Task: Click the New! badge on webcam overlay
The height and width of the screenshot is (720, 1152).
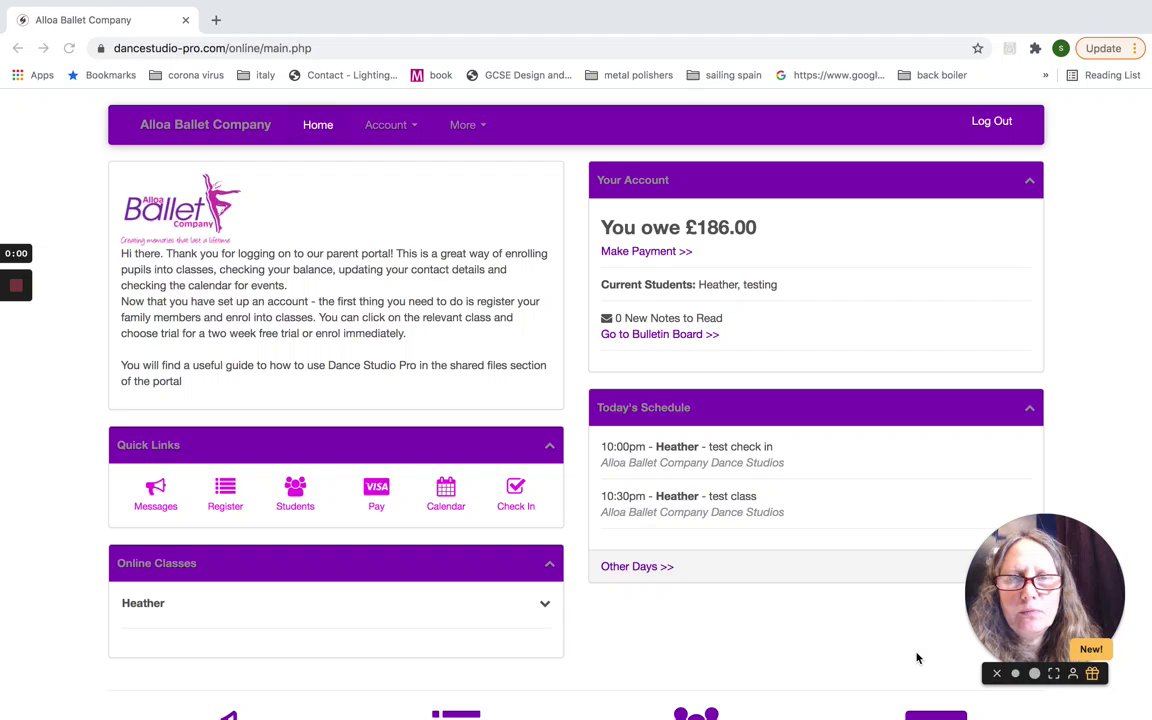Action: tap(1091, 649)
